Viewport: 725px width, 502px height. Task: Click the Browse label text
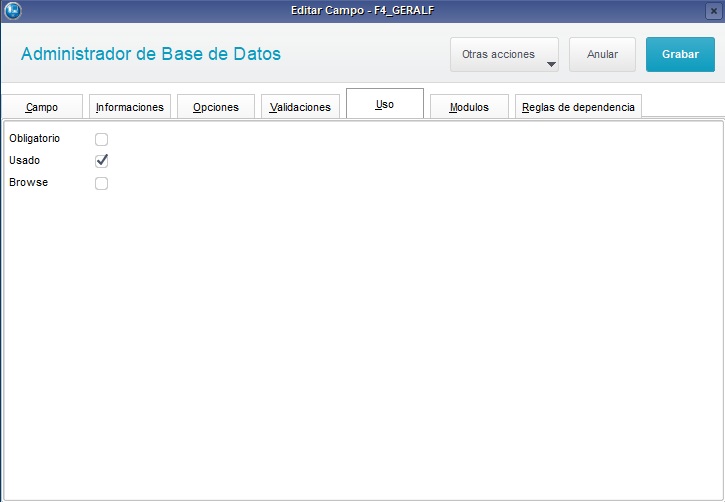pos(29,182)
